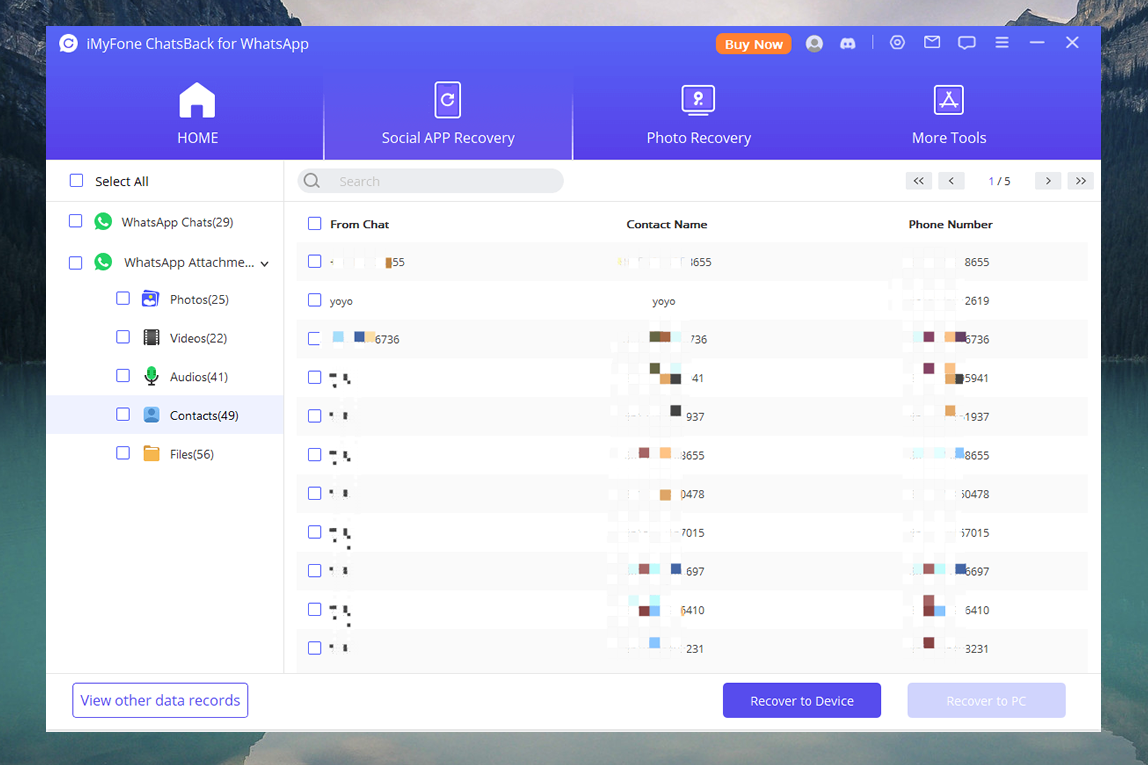Check the Files(56) checkbox
This screenshot has width=1148, height=765.
(x=123, y=453)
